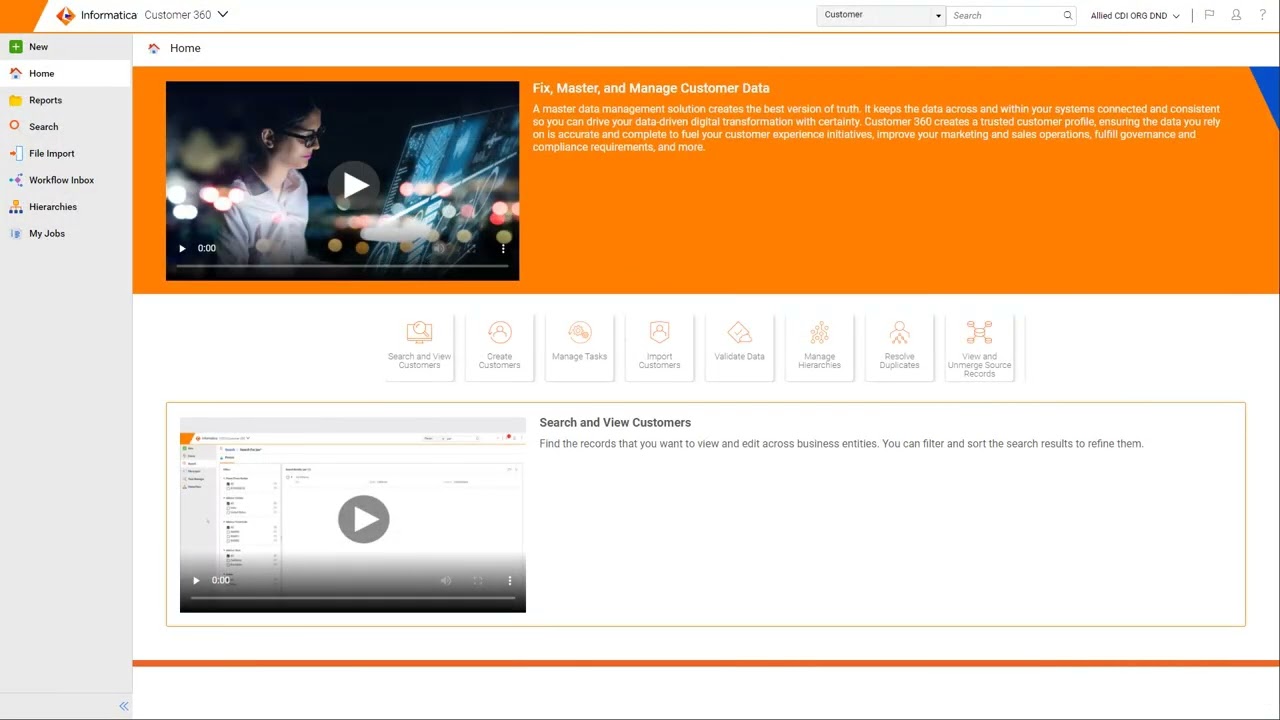Click the mute speaker on lower video
The height and width of the screenshot is (720, 1280).
coord(446,580)
